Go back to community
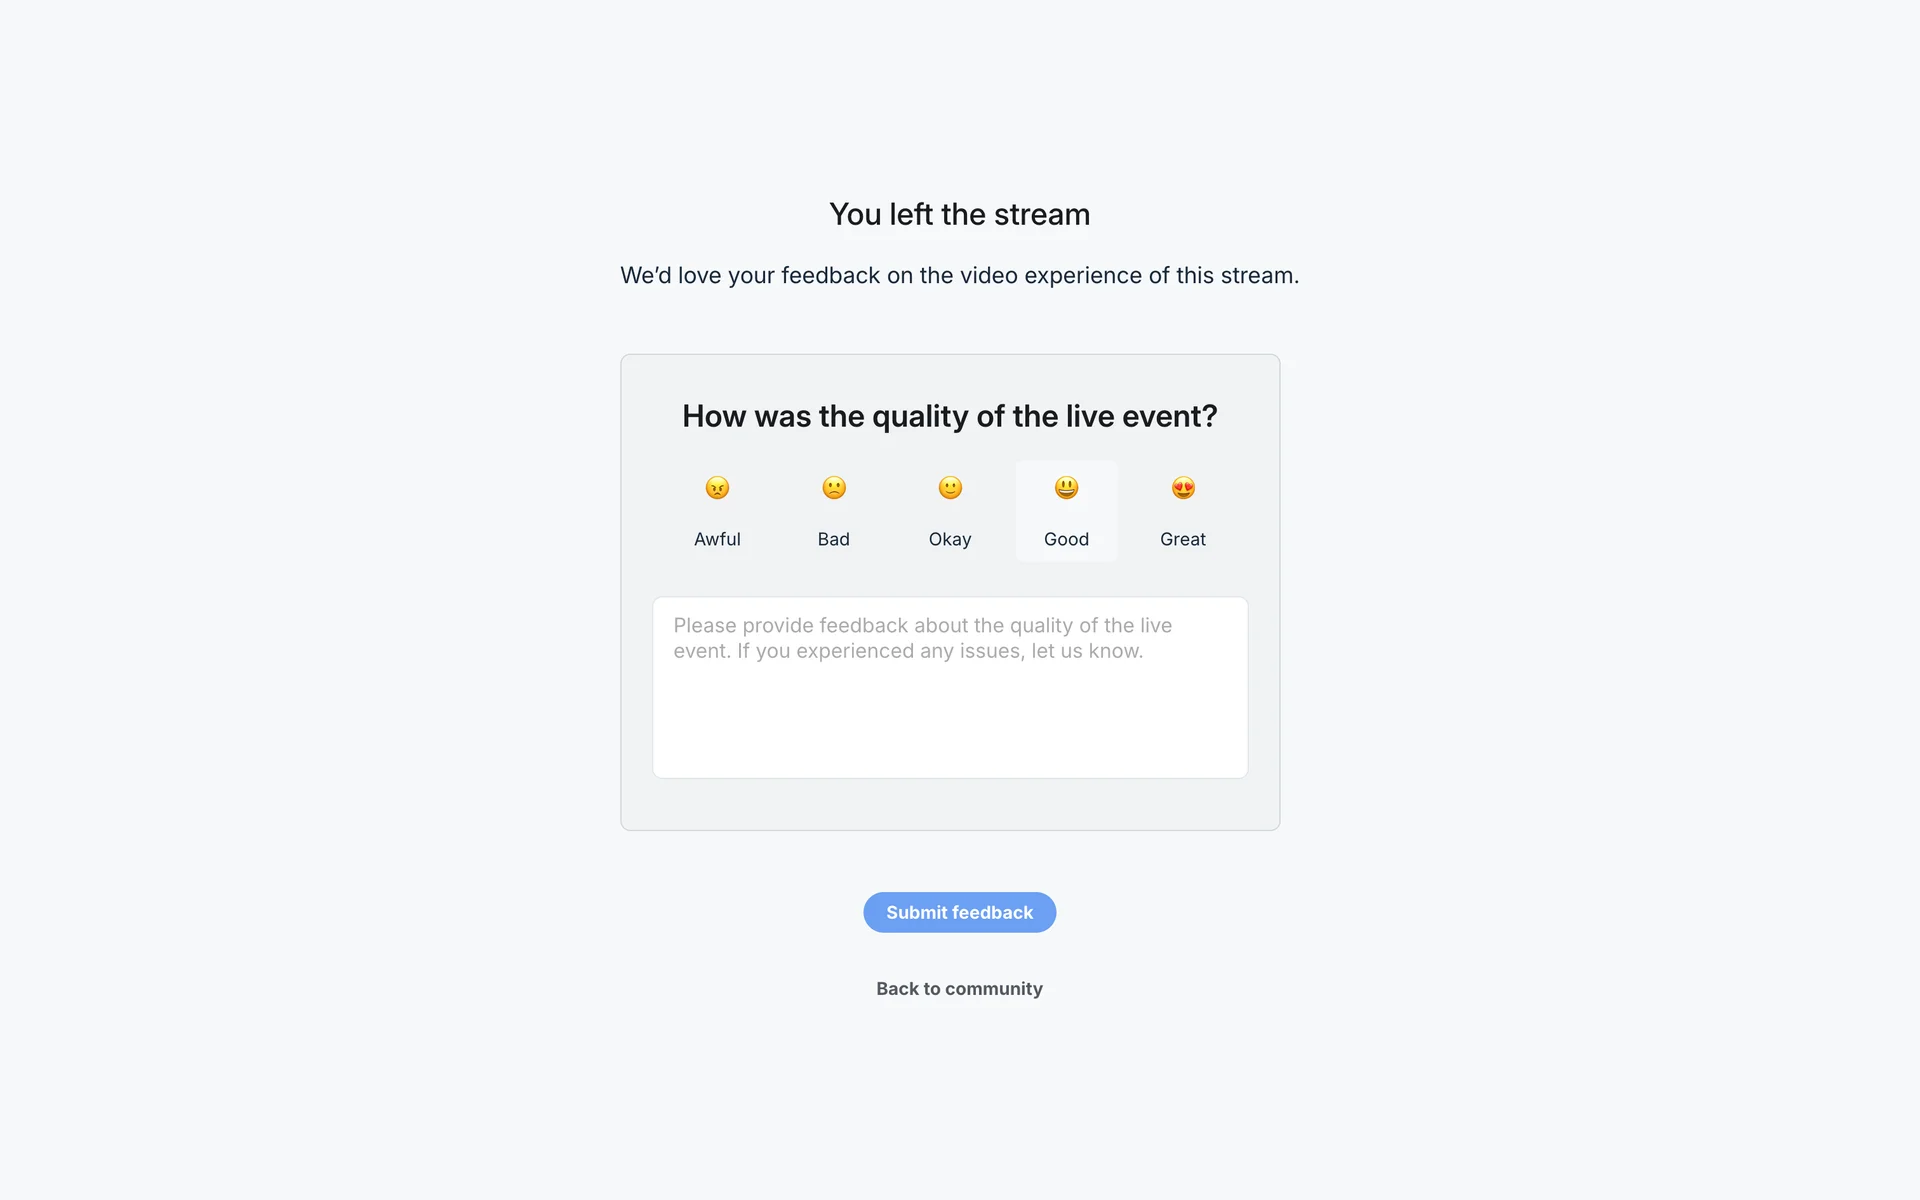The image size is (1920, 1200). pyautogui.click(x=959, y=989)
